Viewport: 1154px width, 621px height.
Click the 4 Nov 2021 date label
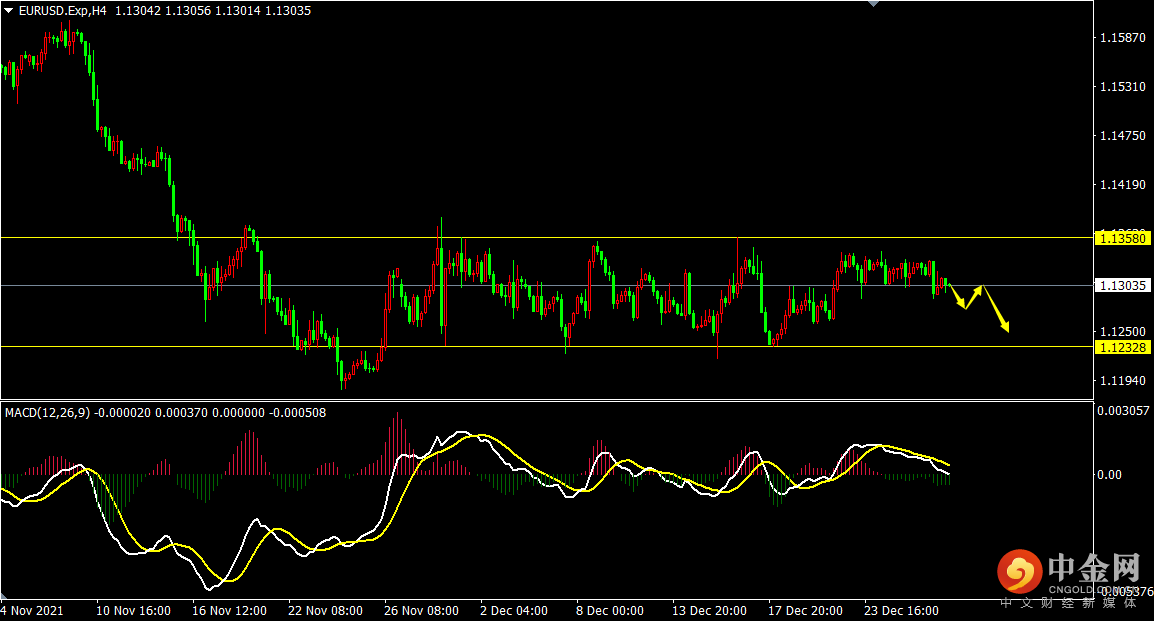point(32,611)
